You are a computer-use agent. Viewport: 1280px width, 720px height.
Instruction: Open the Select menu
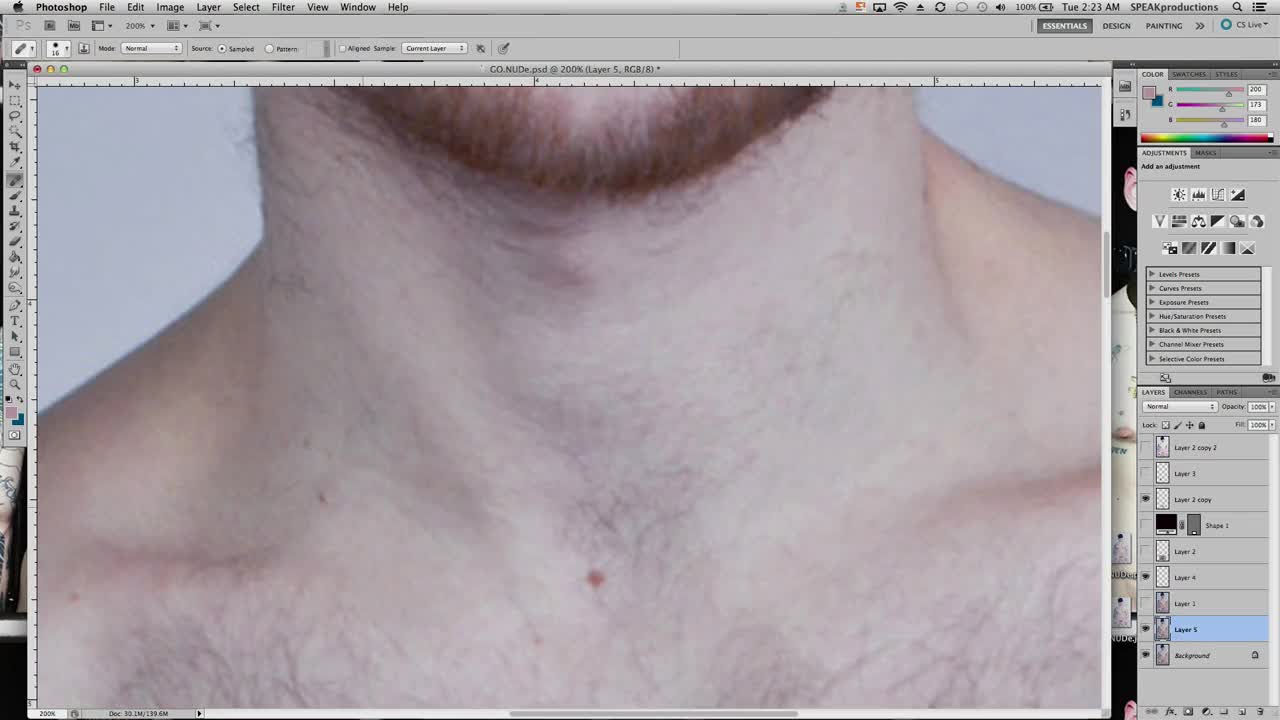[x=246, y=7]
